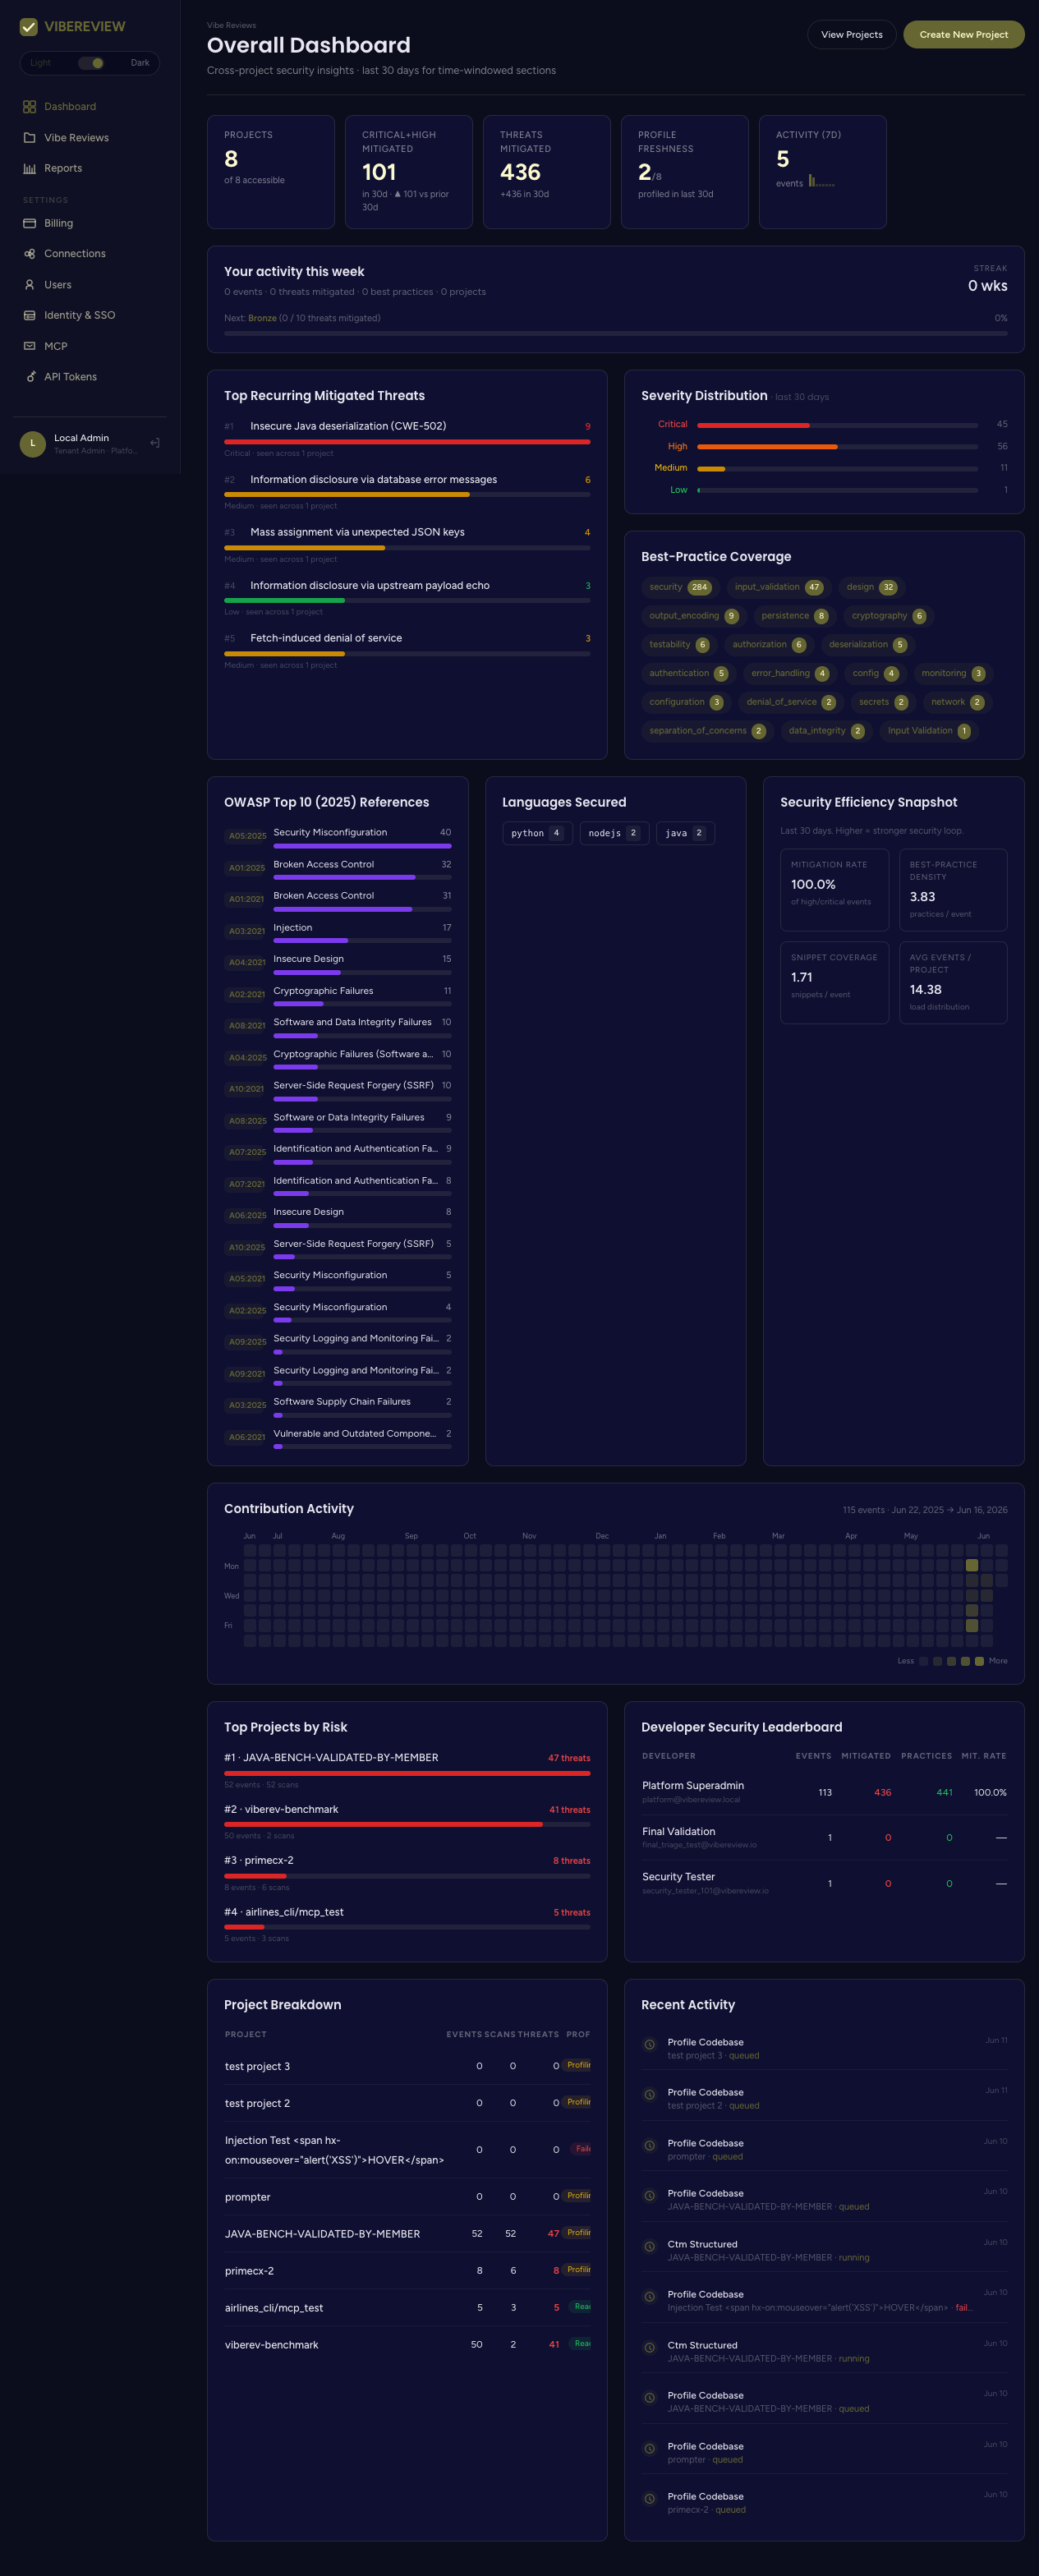Click the Vibe Reviews folder icon
1039x2576 pixels.
point(29,138)
